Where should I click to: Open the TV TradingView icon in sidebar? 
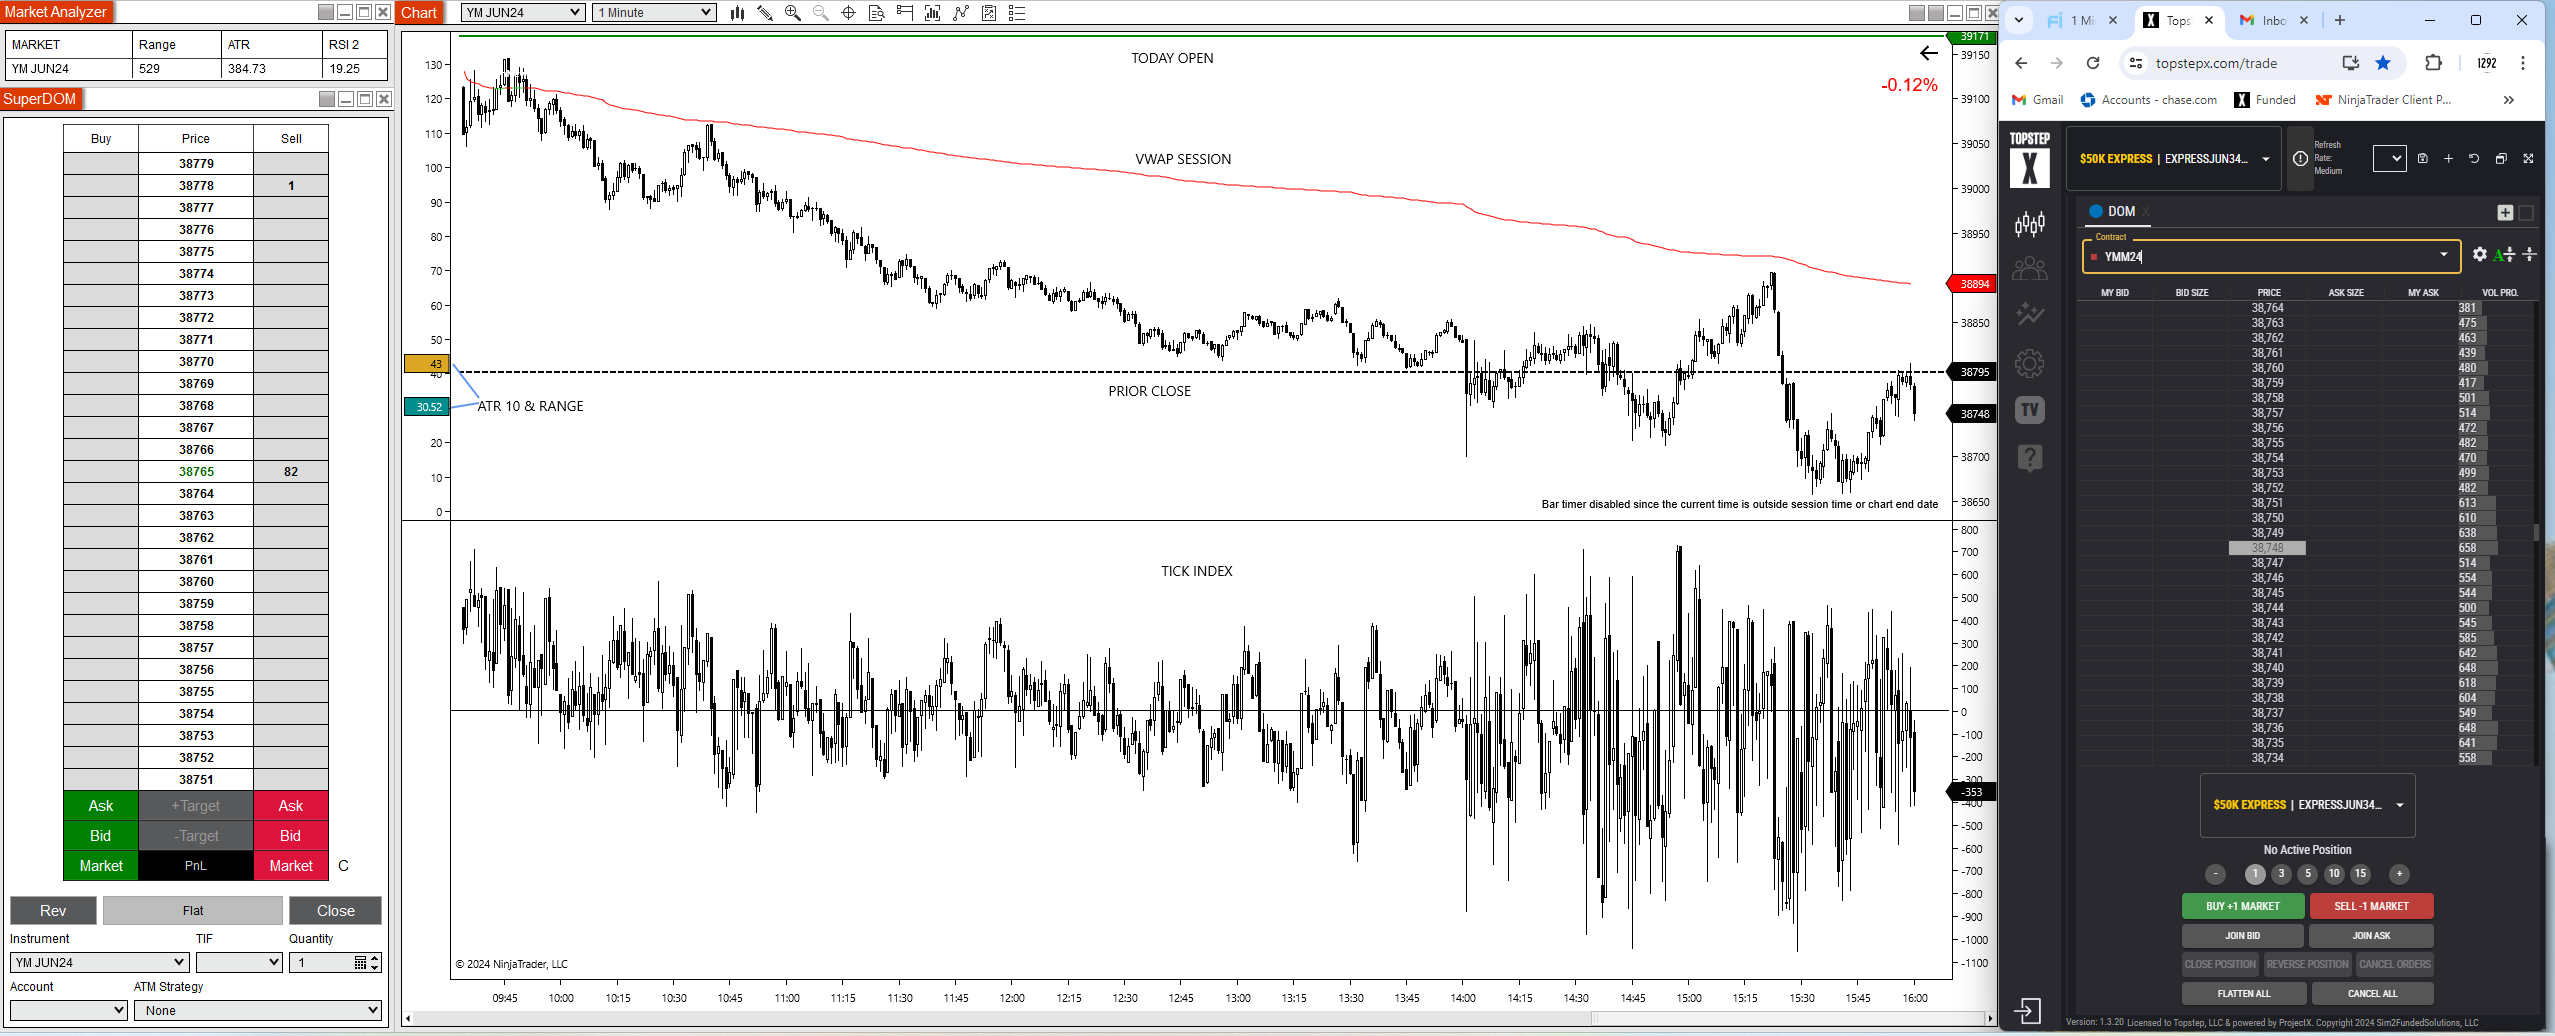pos(2030,410)
